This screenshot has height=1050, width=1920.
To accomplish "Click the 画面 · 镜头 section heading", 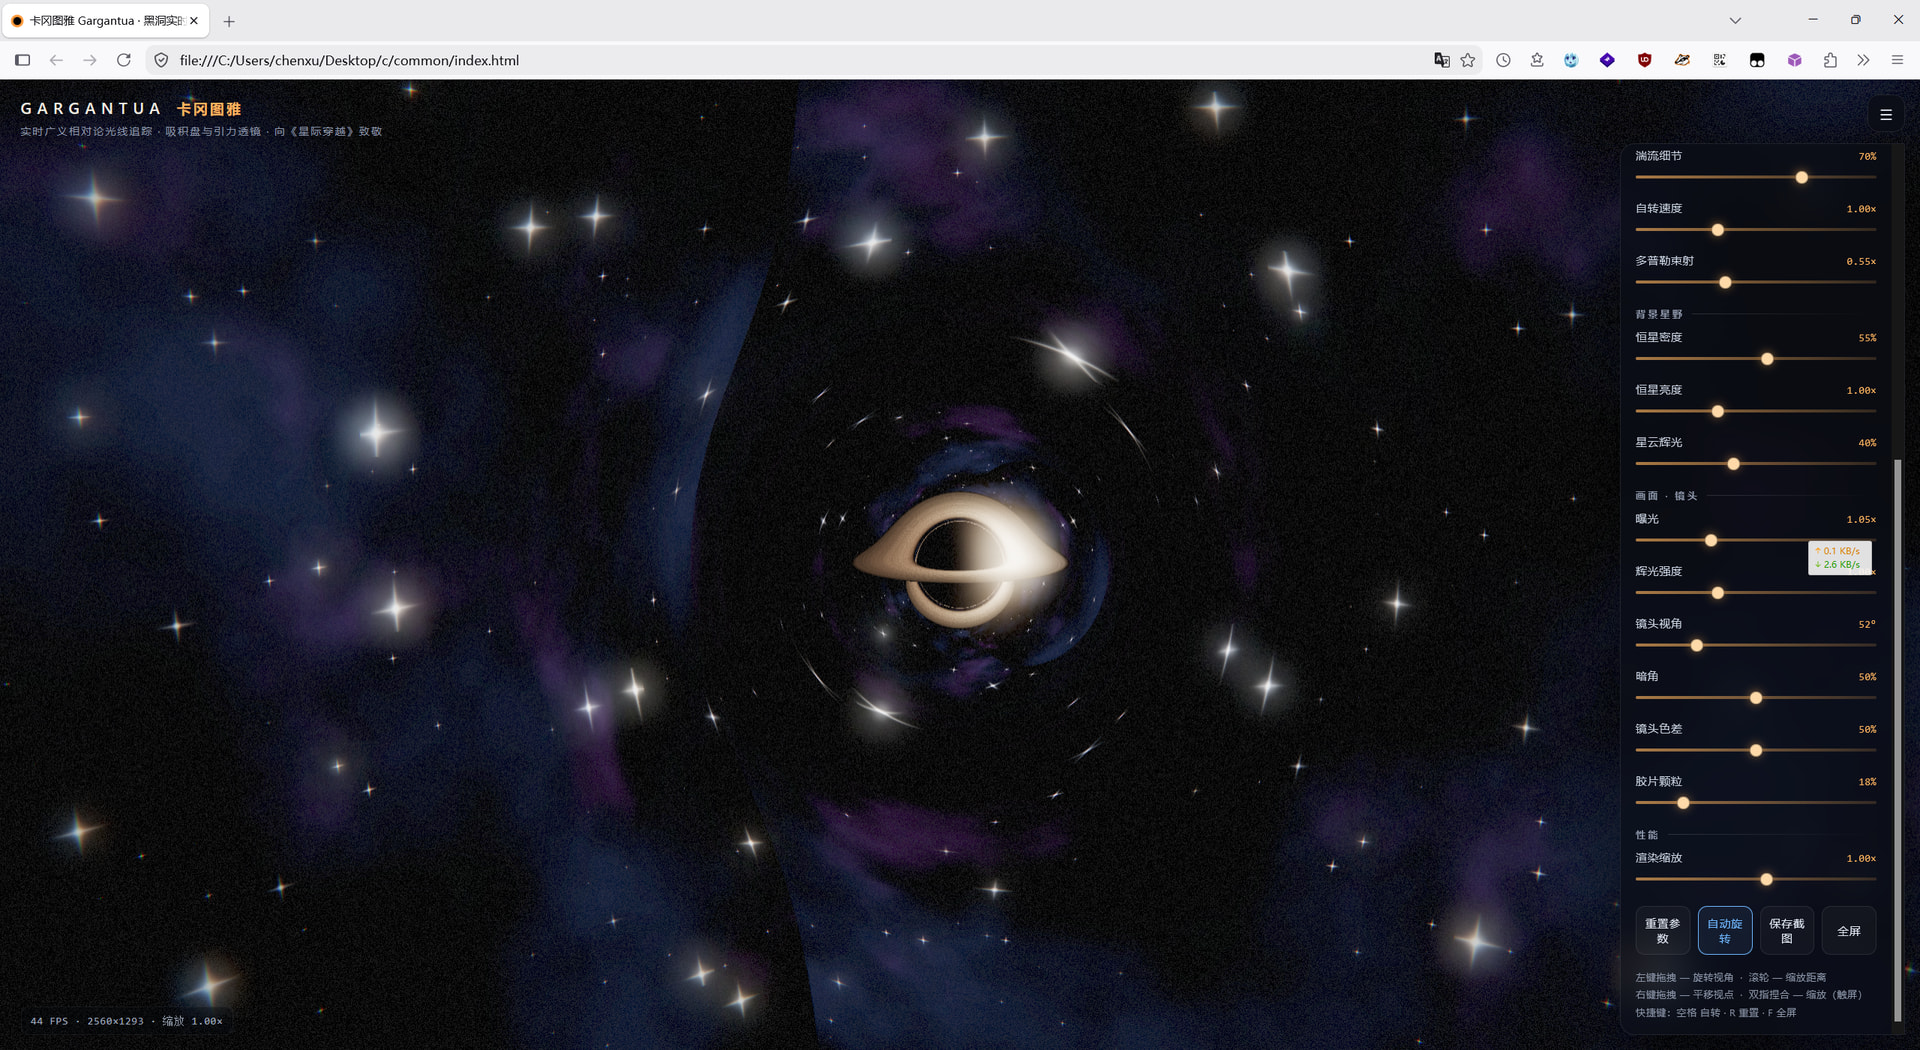I will 1666,496.
